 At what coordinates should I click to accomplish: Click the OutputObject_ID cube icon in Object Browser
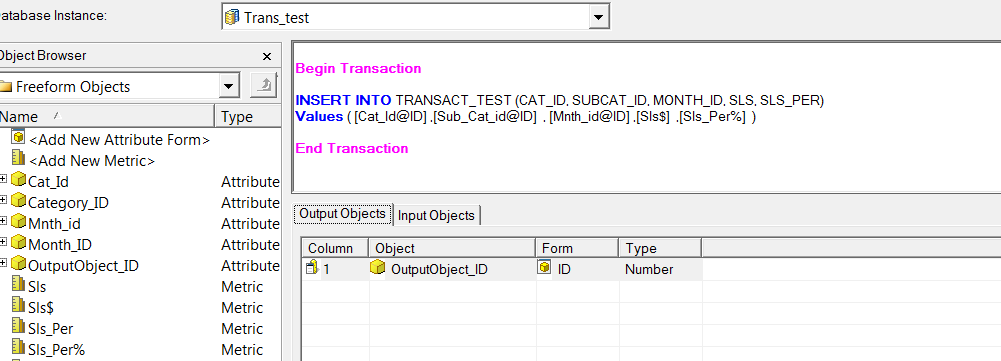coord(19,264)
